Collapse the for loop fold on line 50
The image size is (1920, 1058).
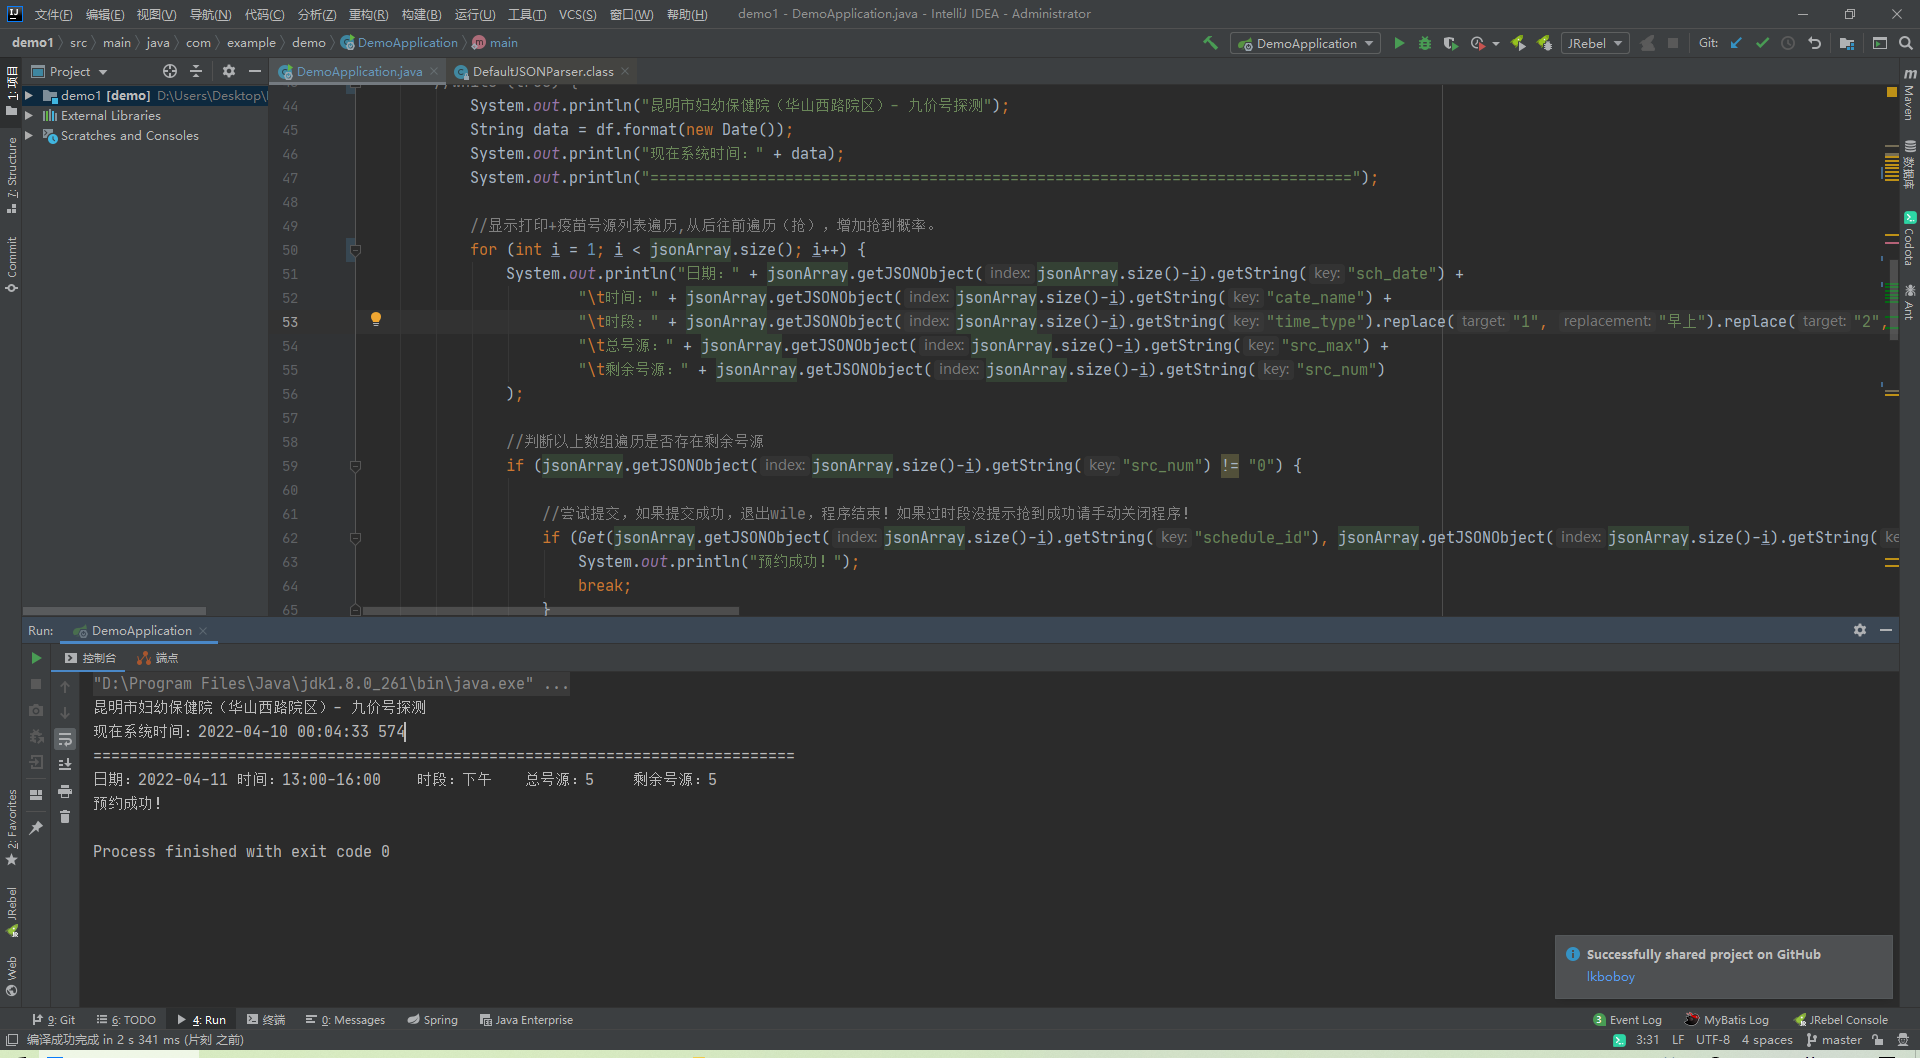coord(355,250)
